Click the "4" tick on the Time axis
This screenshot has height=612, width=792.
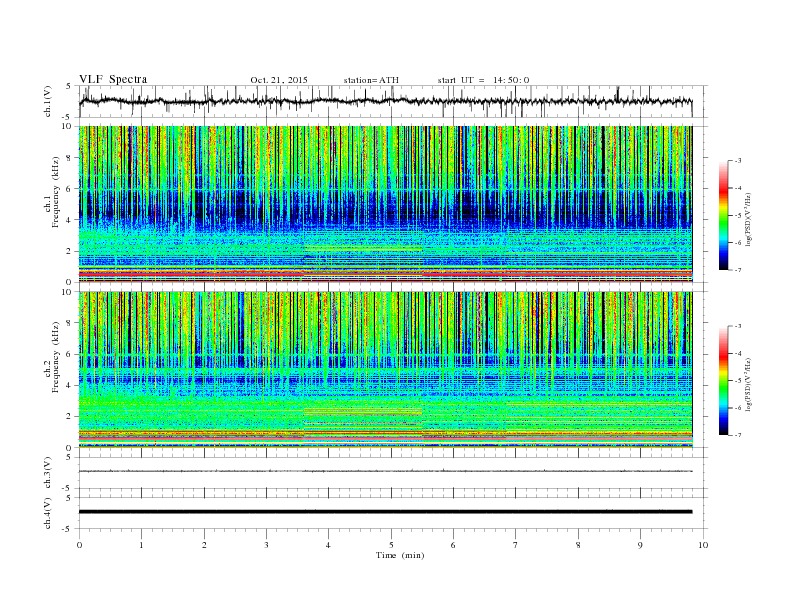coord(329,545)
